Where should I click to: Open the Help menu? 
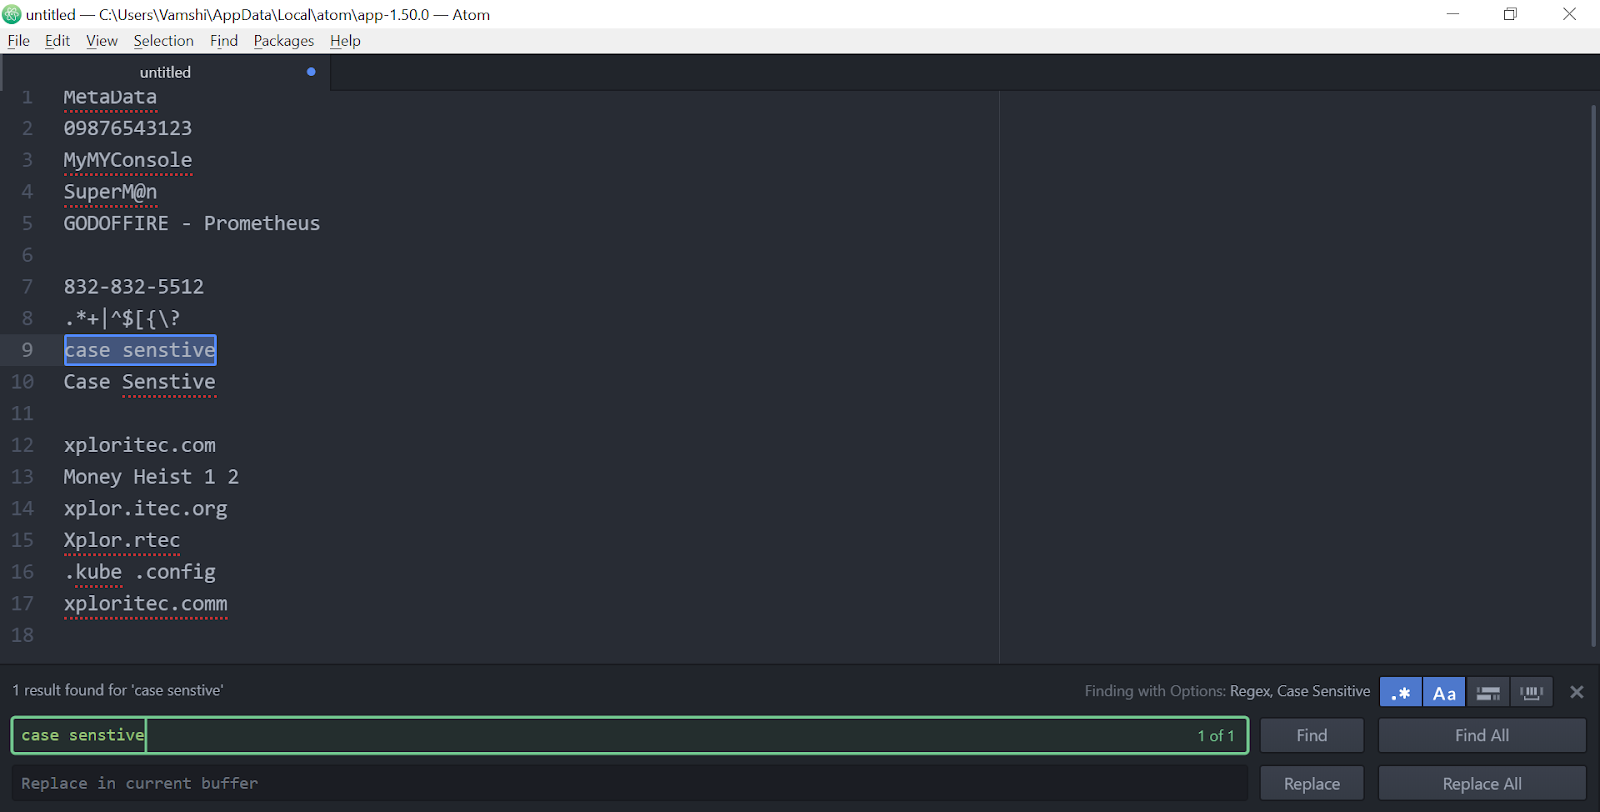tap(345, 41)
